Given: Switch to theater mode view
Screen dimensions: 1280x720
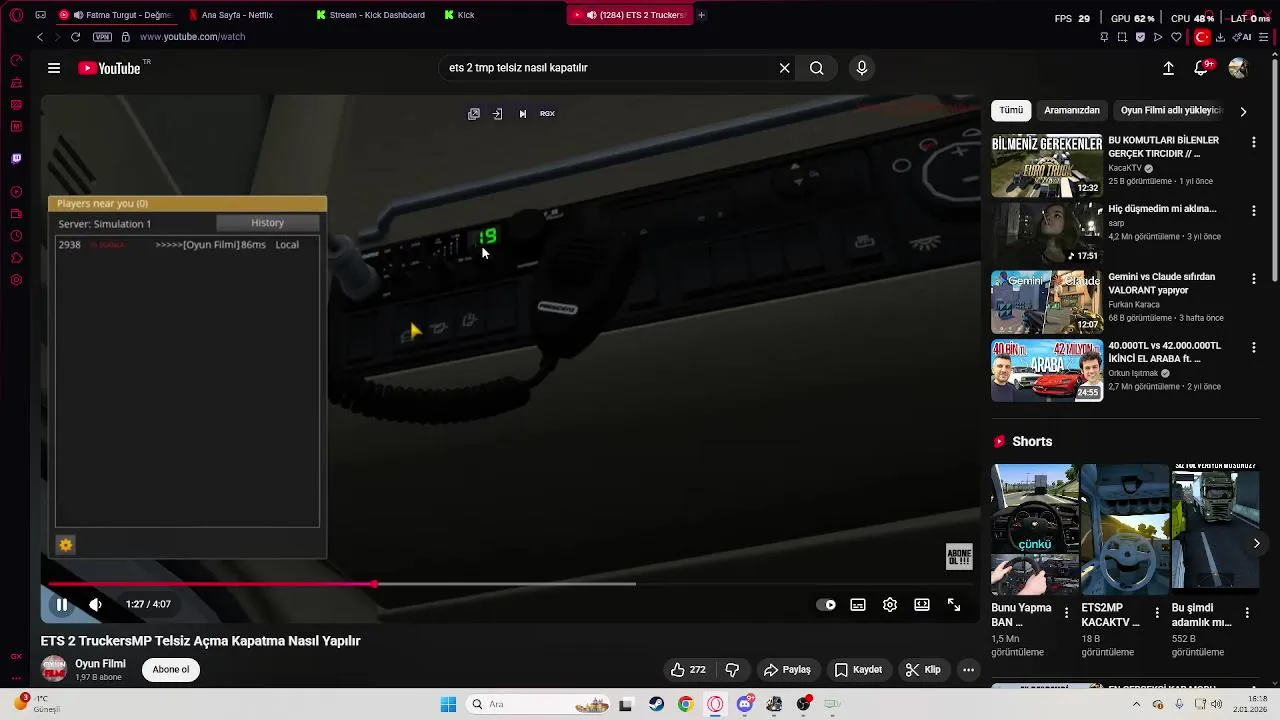Looking at the screenshot, I should (x=922, y=604).
